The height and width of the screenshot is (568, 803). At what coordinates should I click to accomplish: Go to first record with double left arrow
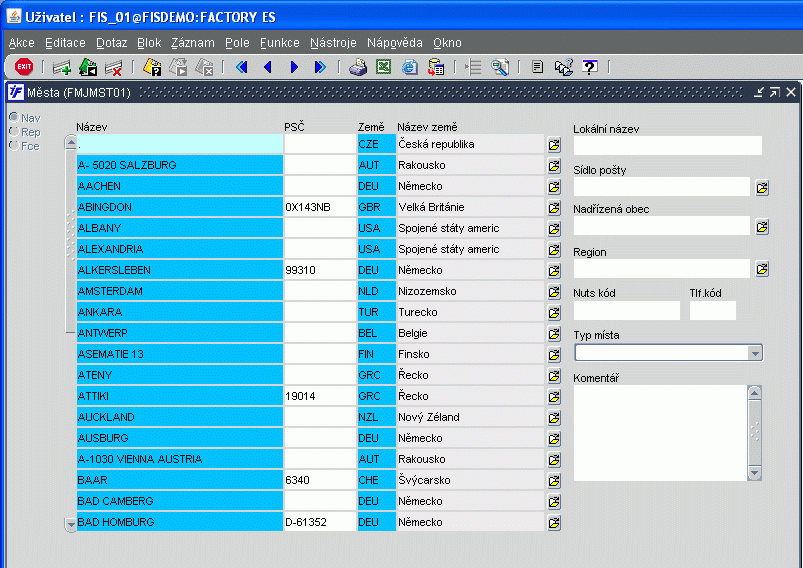point(242,67)
